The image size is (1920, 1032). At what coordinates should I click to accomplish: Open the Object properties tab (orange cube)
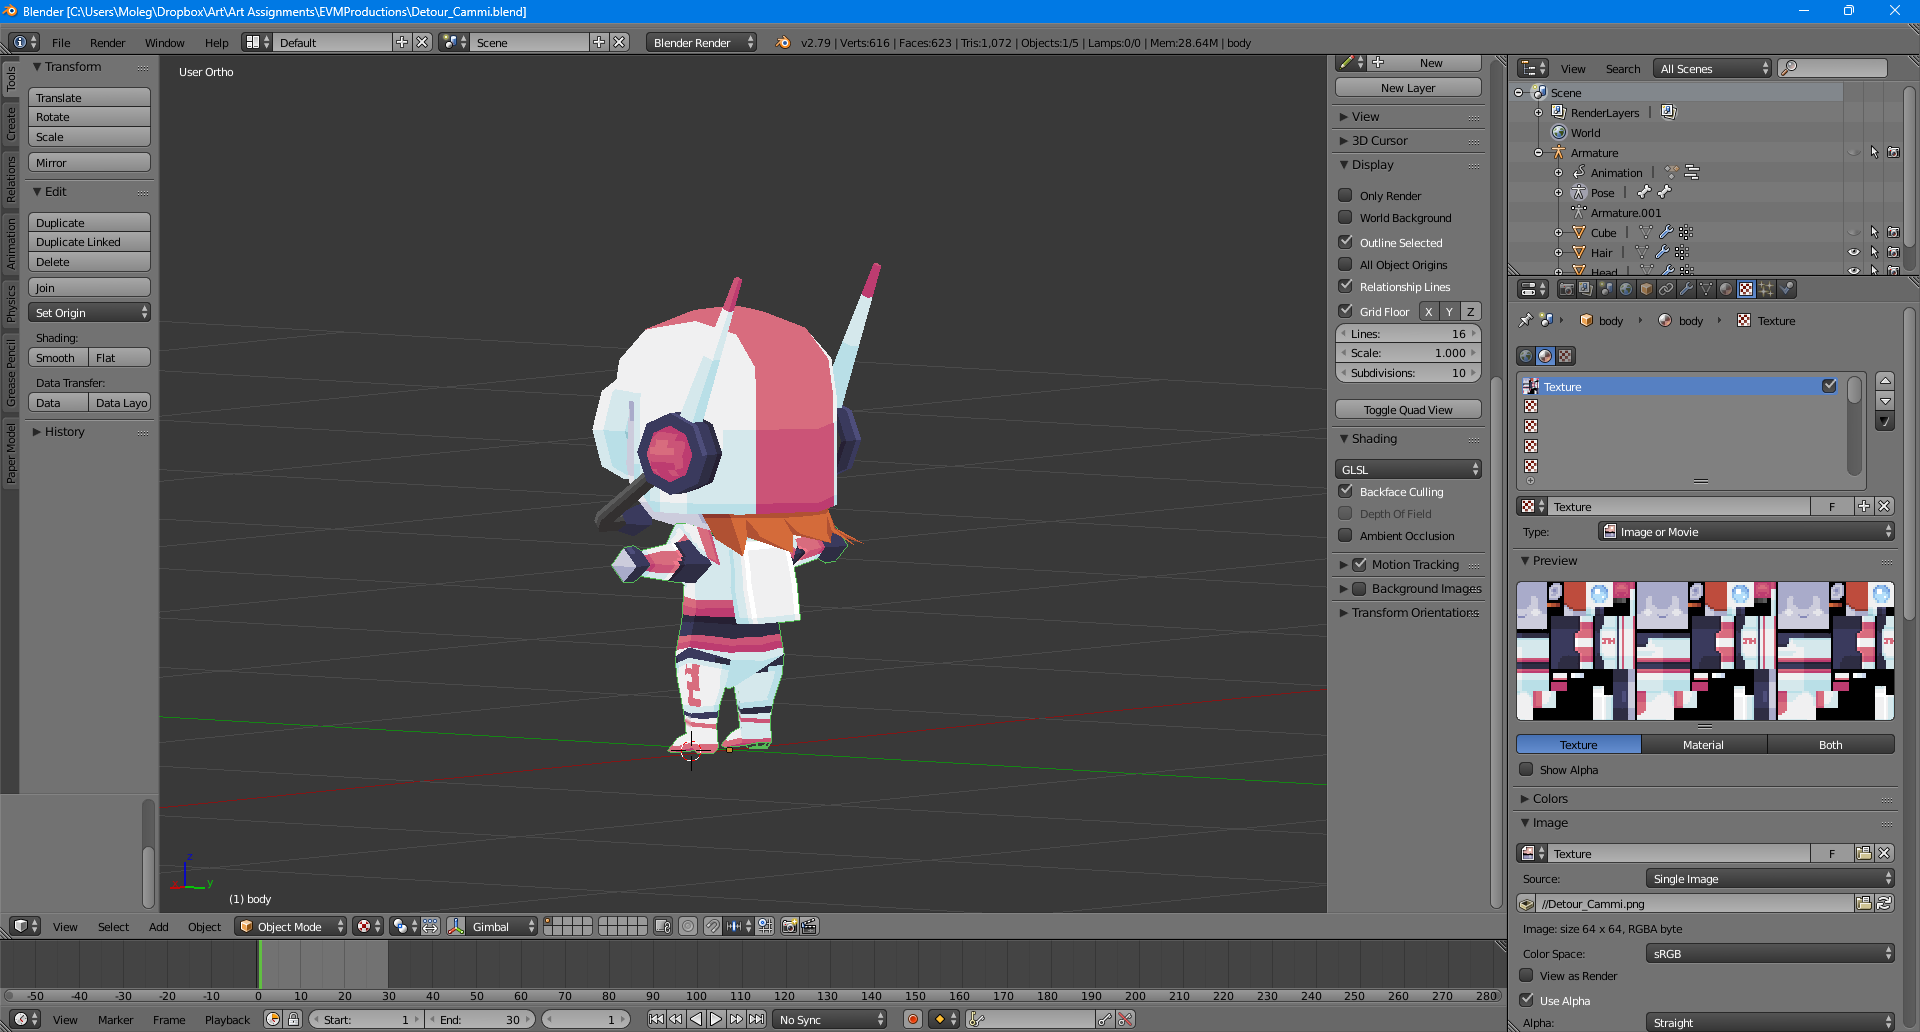click(x=1646, y=289)
